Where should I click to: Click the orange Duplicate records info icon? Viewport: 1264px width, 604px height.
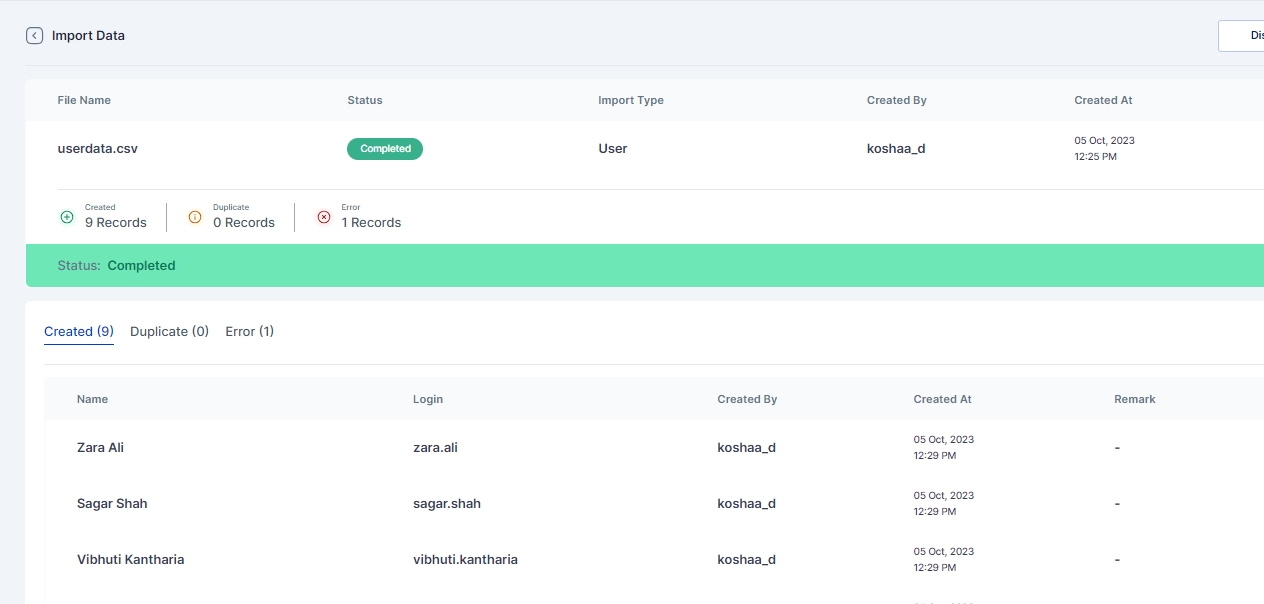[195, 216]
